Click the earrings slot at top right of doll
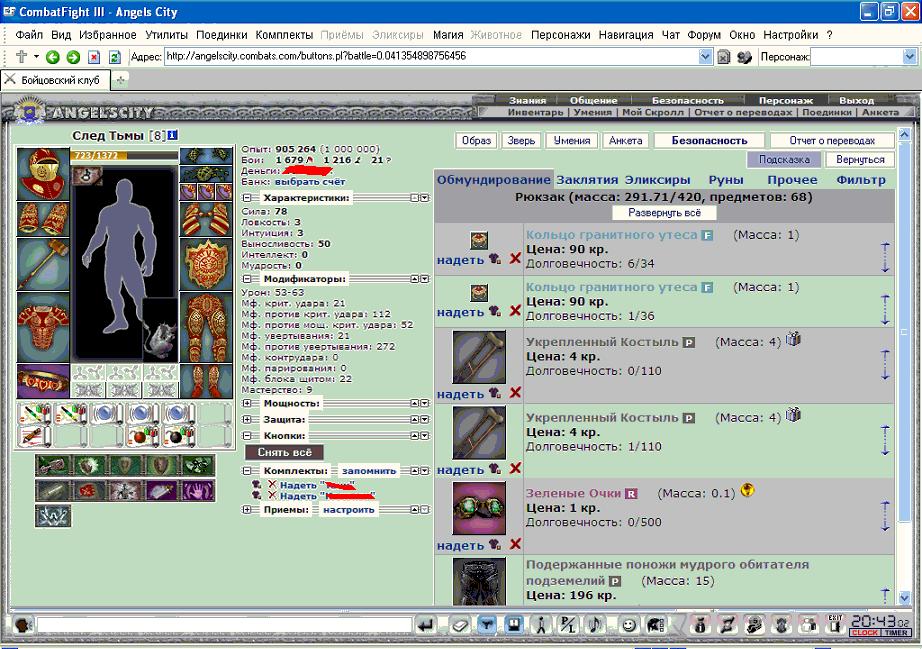The width and height of the screenshot is (922, 649). click(x=206, y=156)
